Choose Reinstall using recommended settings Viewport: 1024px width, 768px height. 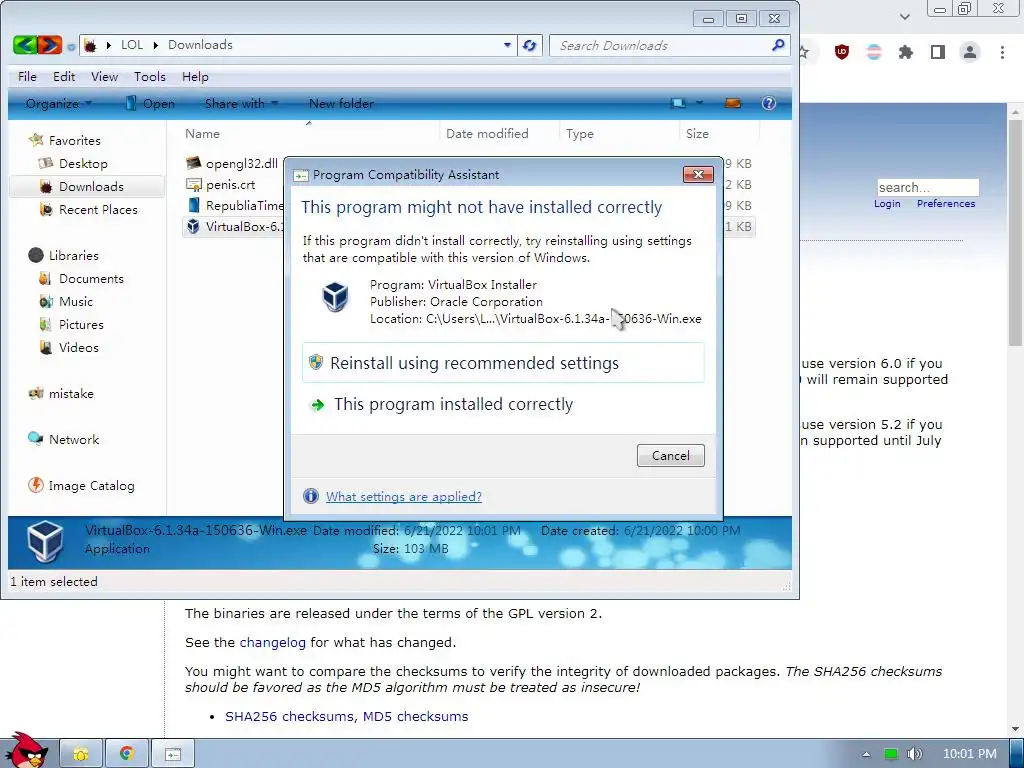tap(503, 362)
